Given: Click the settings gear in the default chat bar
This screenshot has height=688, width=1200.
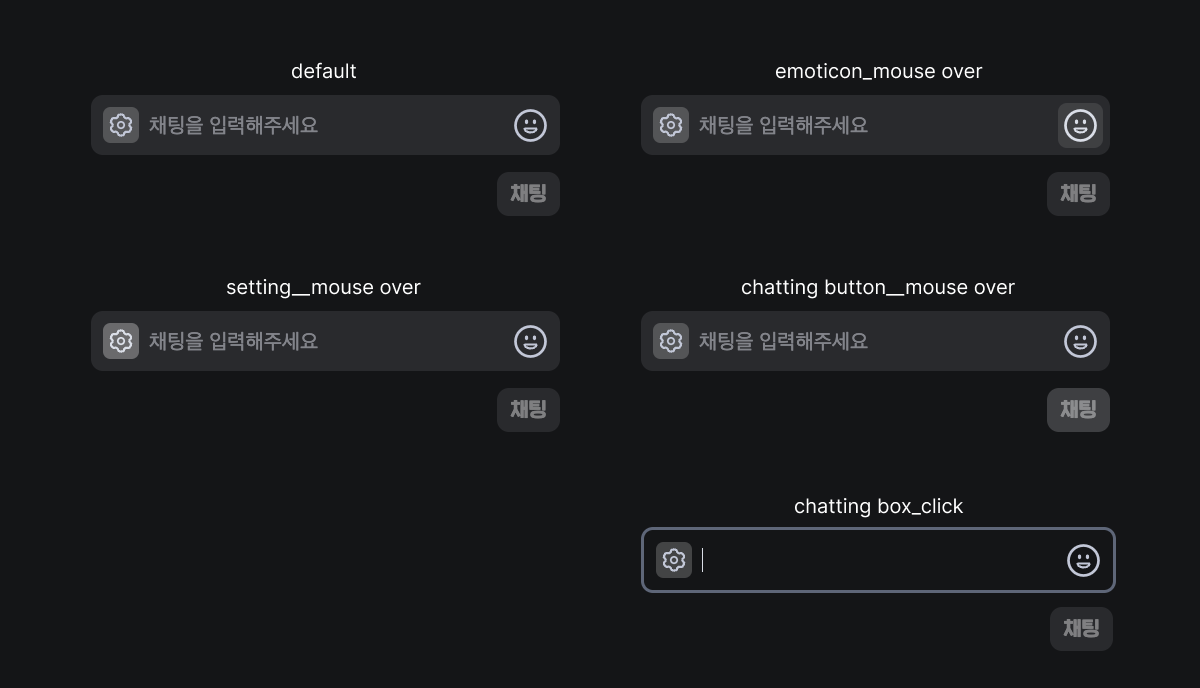Looking at the screenshot, I should [x=121, y=125].
